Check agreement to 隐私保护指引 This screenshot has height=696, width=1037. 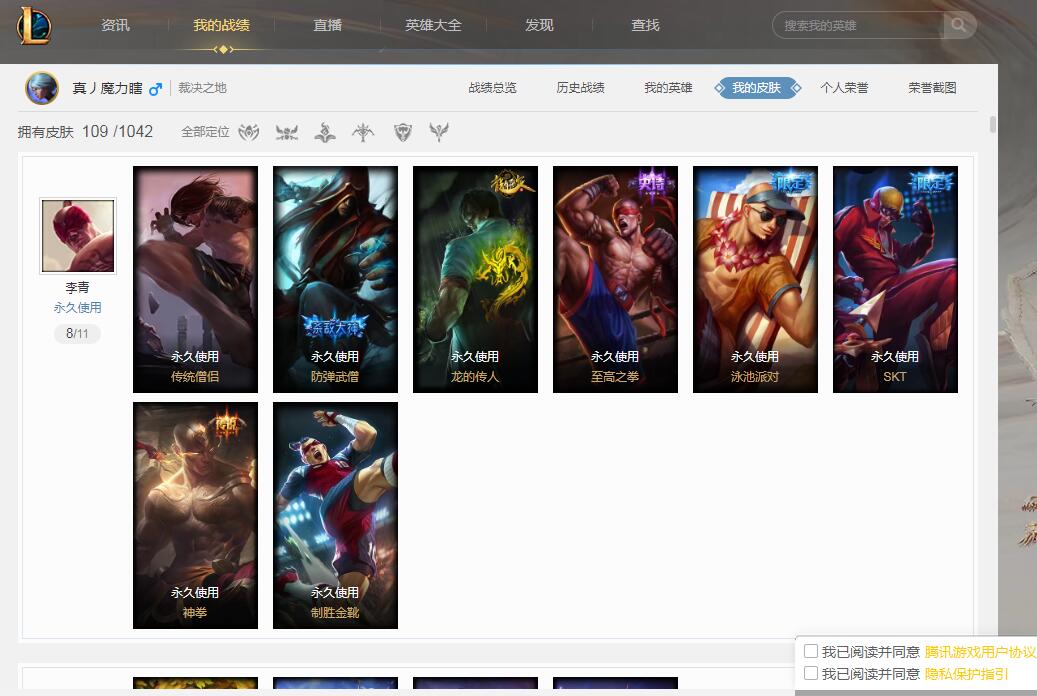point(811,673)
